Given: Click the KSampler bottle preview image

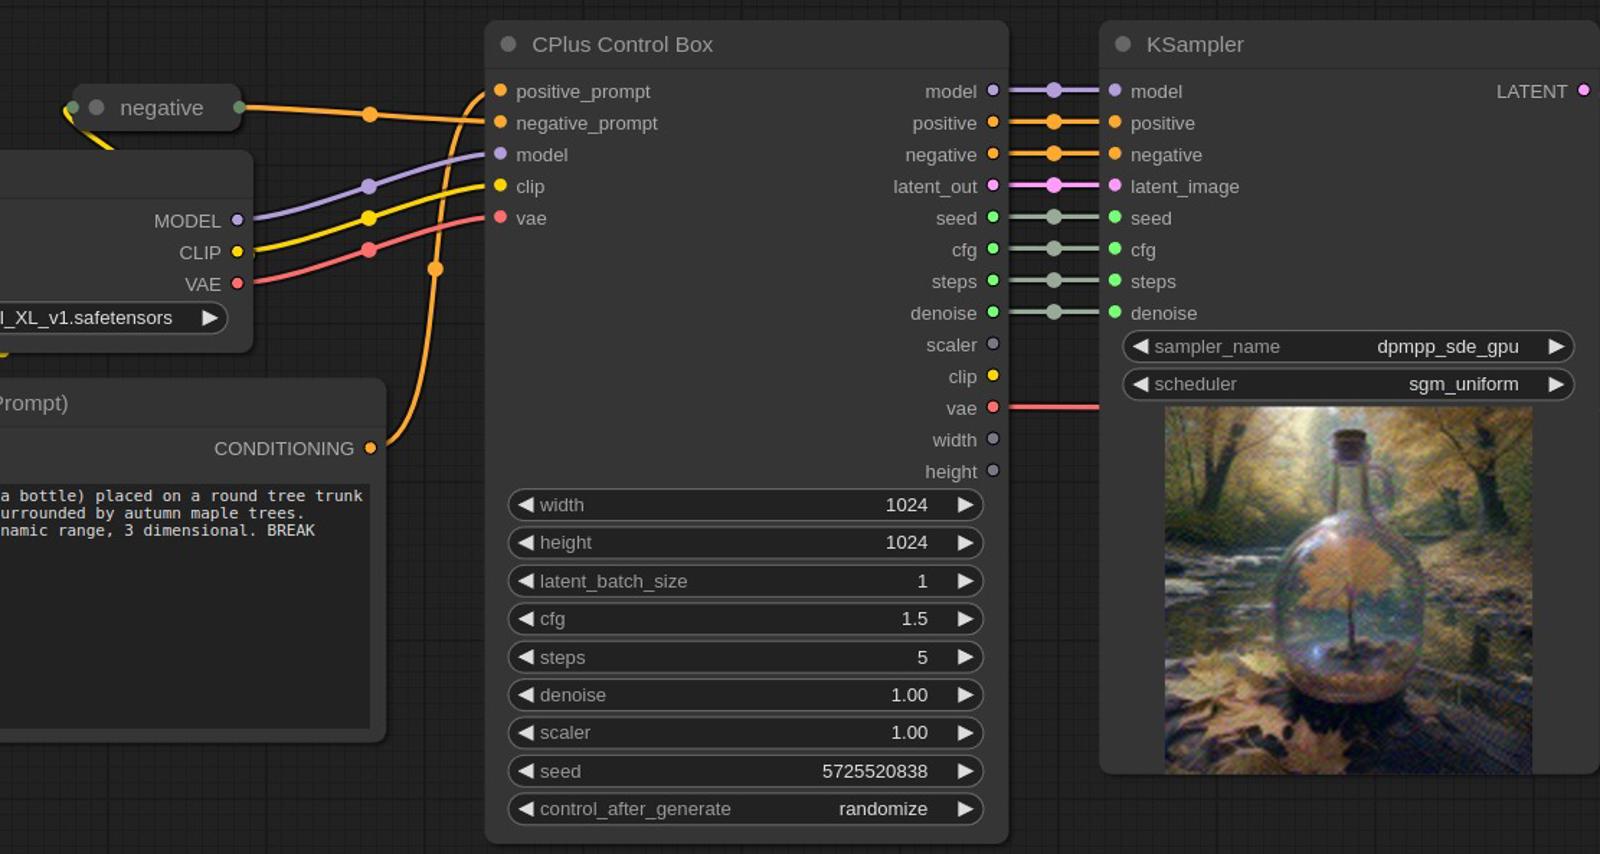Looking at the screenshot, I should click(x=1348, y=590).
